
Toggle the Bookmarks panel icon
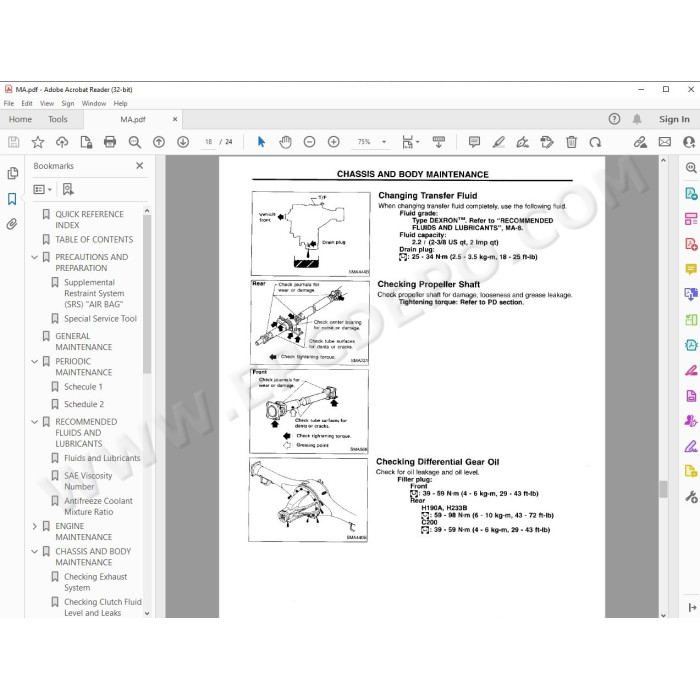[x=12, y=199]
